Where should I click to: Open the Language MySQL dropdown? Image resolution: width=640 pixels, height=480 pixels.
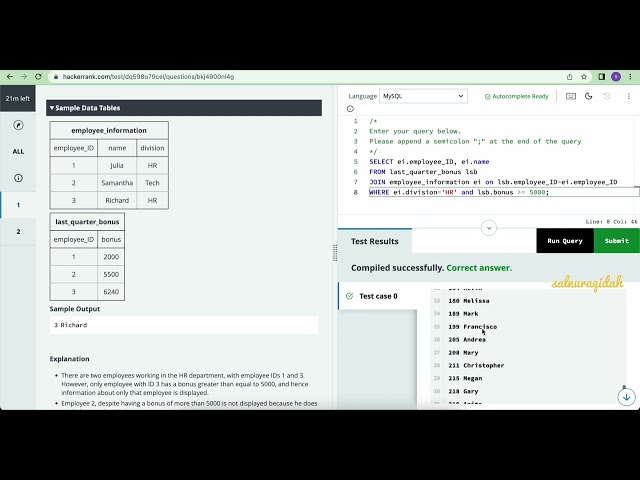click(x=423, y=96)
